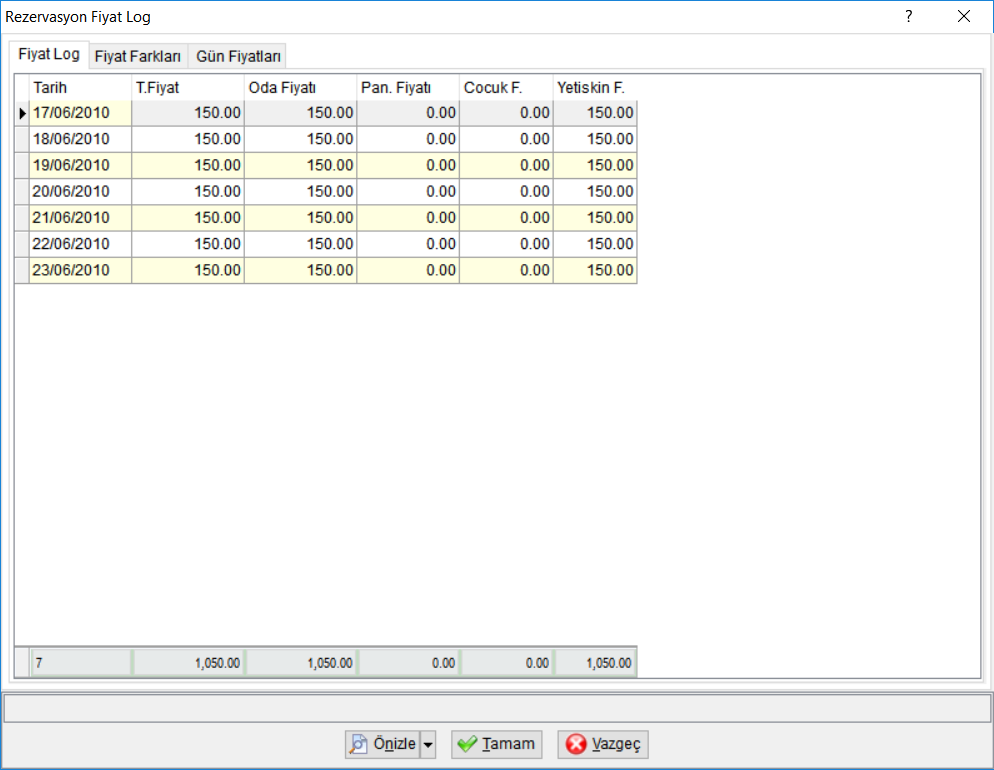Click Cocuk F. cell in the 18/06/2010 row
Viewport: 994px width, 770px height.
point(507,139)
